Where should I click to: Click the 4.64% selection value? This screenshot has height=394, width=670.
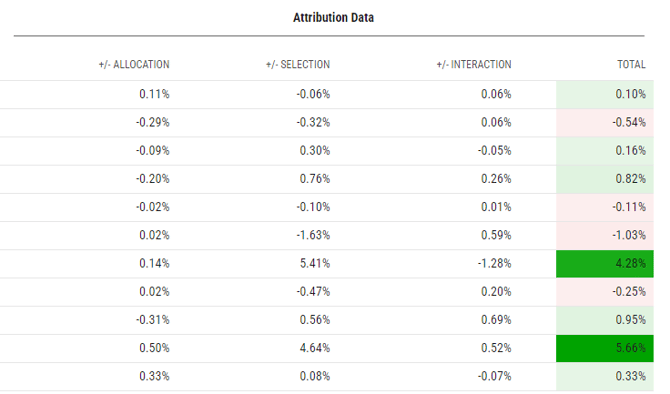click(x=315, y=348)
